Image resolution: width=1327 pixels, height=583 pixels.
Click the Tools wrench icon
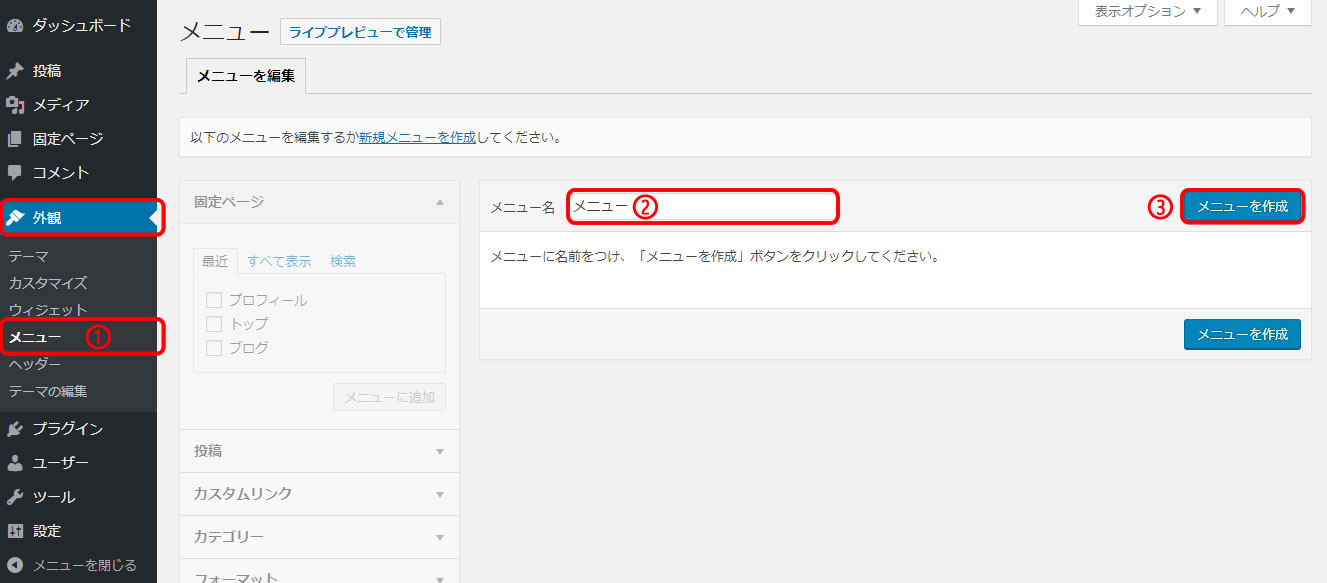click(x=15, y=497)
